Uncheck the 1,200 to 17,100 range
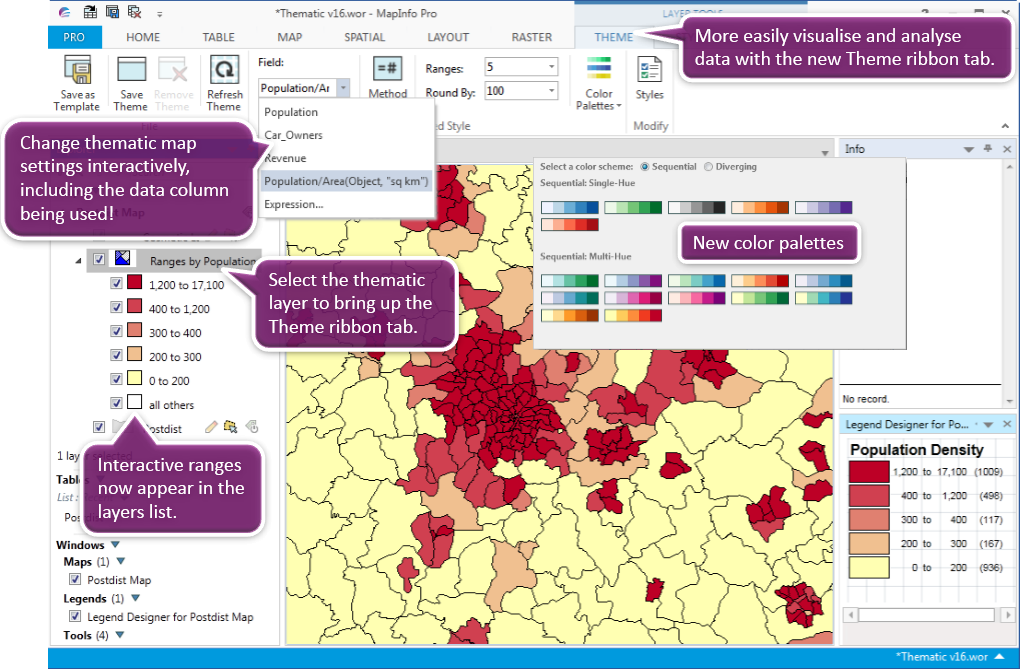The width and height of the screenshot is (1020, 670). pyautogui.click(x=116, y=283)
